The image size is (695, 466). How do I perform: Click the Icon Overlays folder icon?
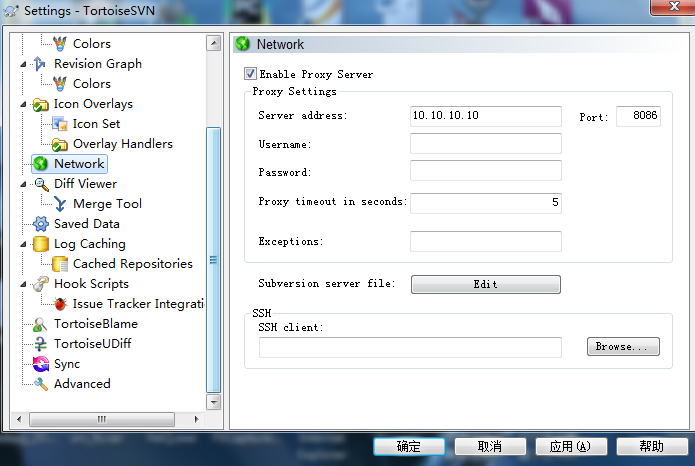pyautogui.click(x=40, y=104)
